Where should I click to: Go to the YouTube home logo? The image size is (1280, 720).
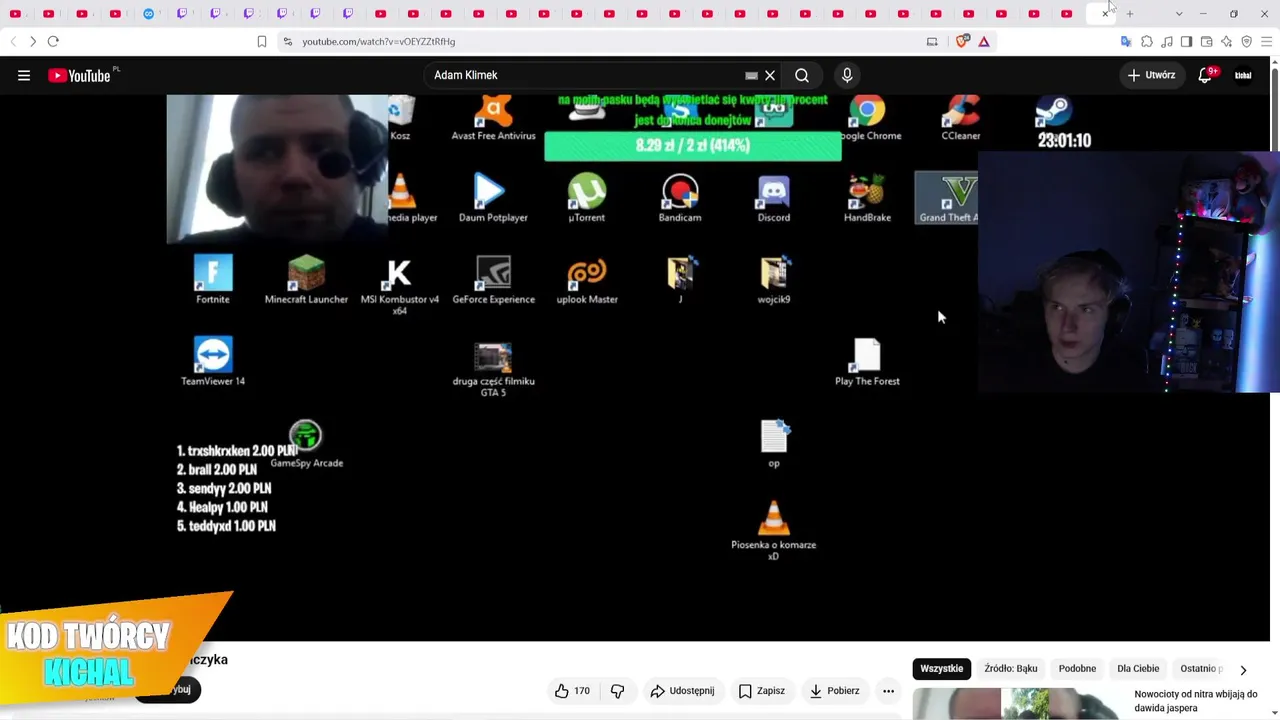click(79, 75)
